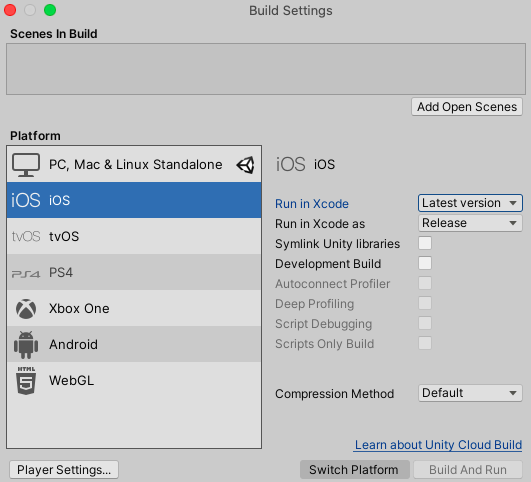Close the Build Settings window
The height and width of the screenshot is (482, 531).
coord(10,10)
